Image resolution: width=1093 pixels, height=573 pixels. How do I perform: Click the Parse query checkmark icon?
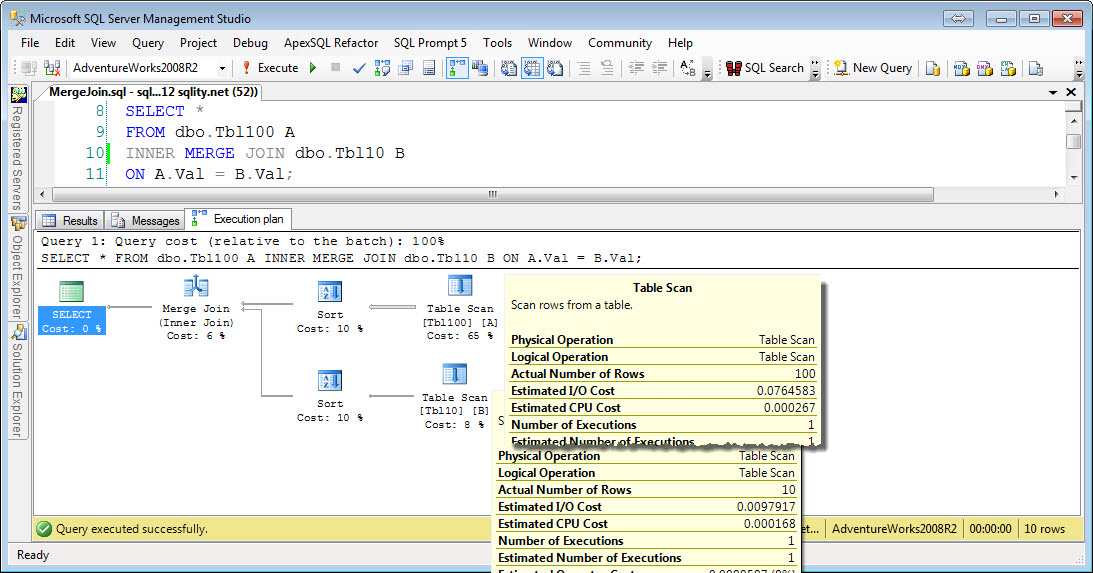tap(359, 68)
